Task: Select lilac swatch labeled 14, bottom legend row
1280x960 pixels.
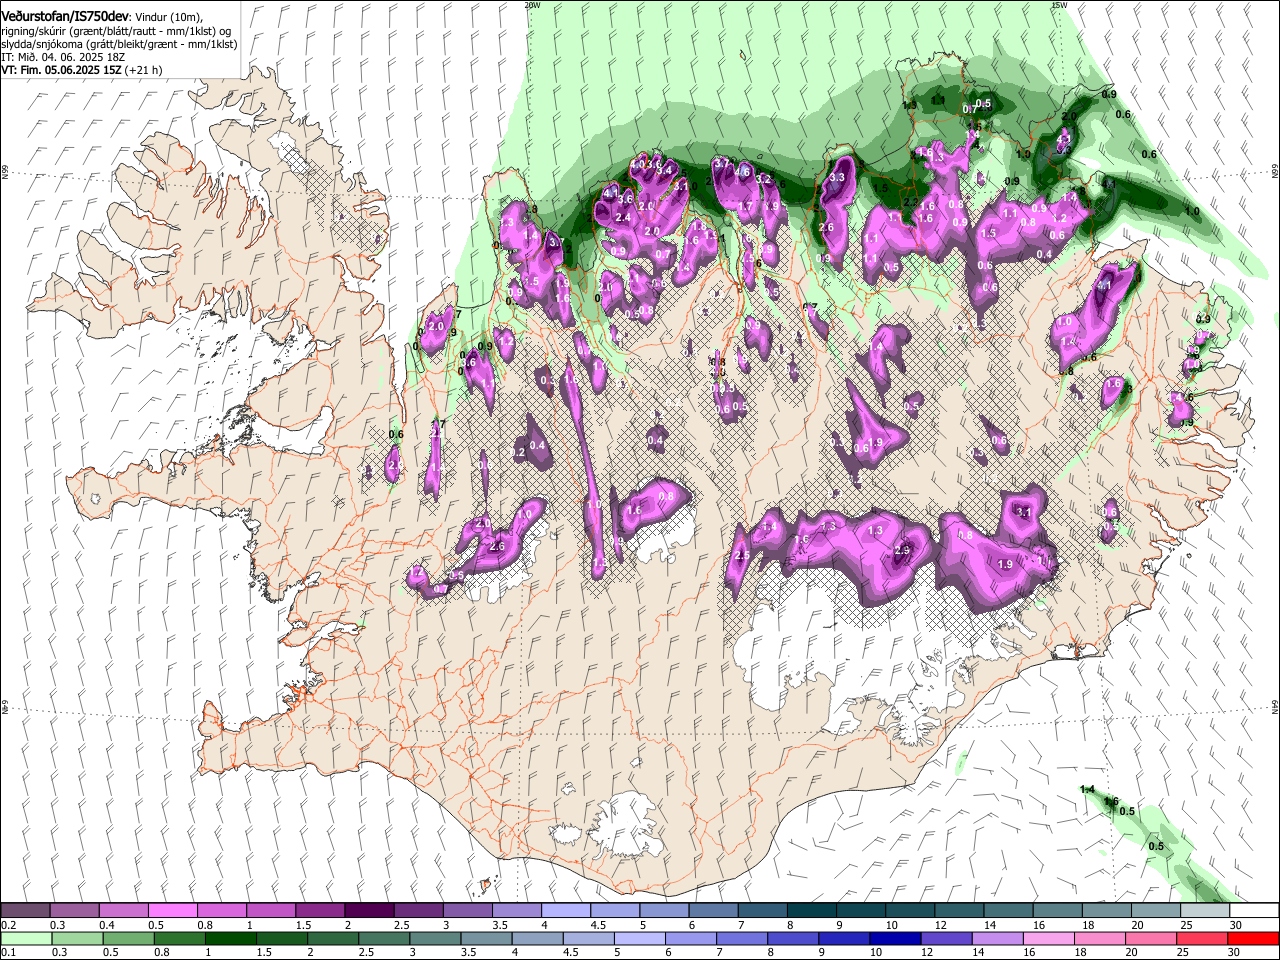Action: pyautogui.click(x=997, y=938)
